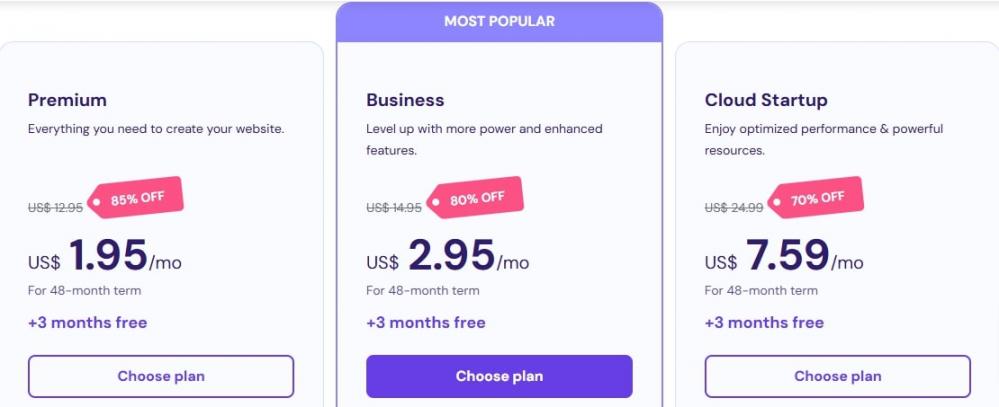999x407 pixels.
Task: Click the US$ 1.95/mo price
Action: pyautogui.click(x=105, y=258)
